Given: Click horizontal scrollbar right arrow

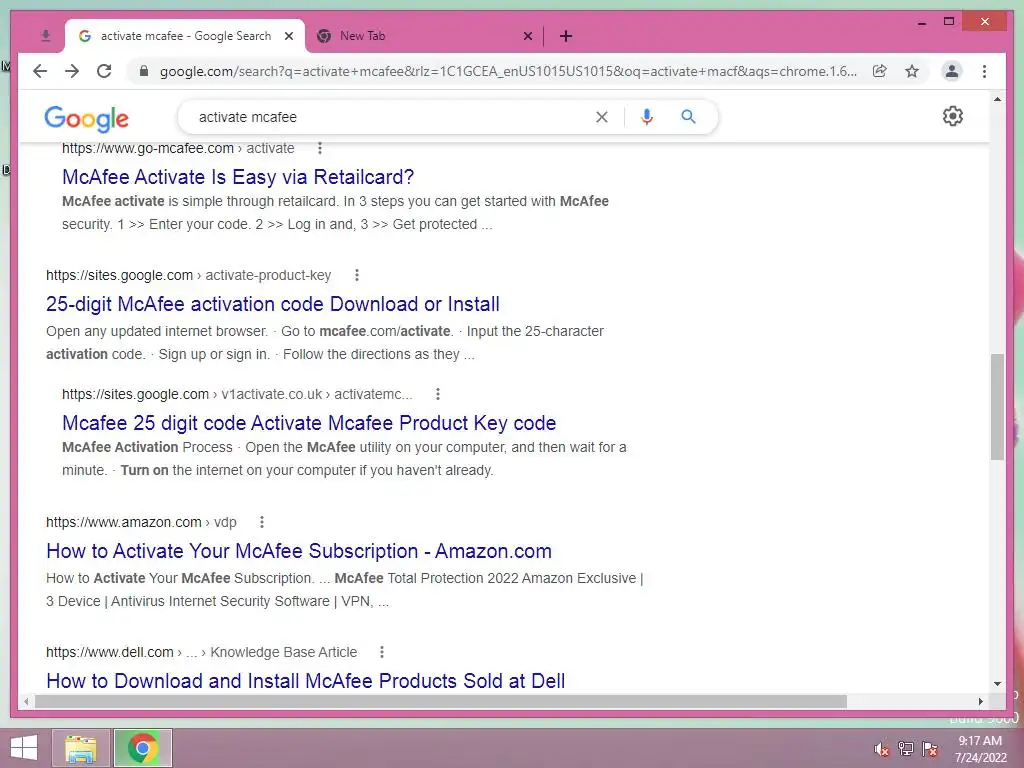Looking at the screenshot, I should 980,701.
